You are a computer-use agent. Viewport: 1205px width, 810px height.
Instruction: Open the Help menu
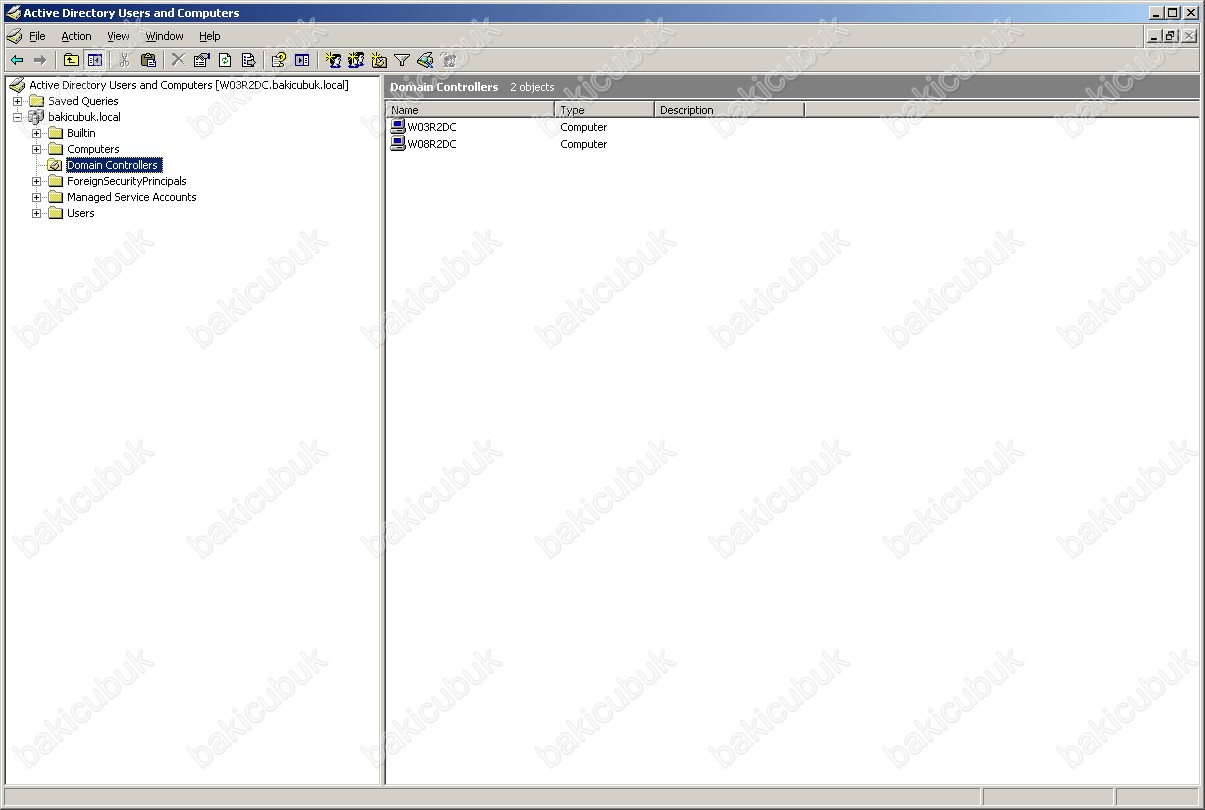click(x=209, y=36)
